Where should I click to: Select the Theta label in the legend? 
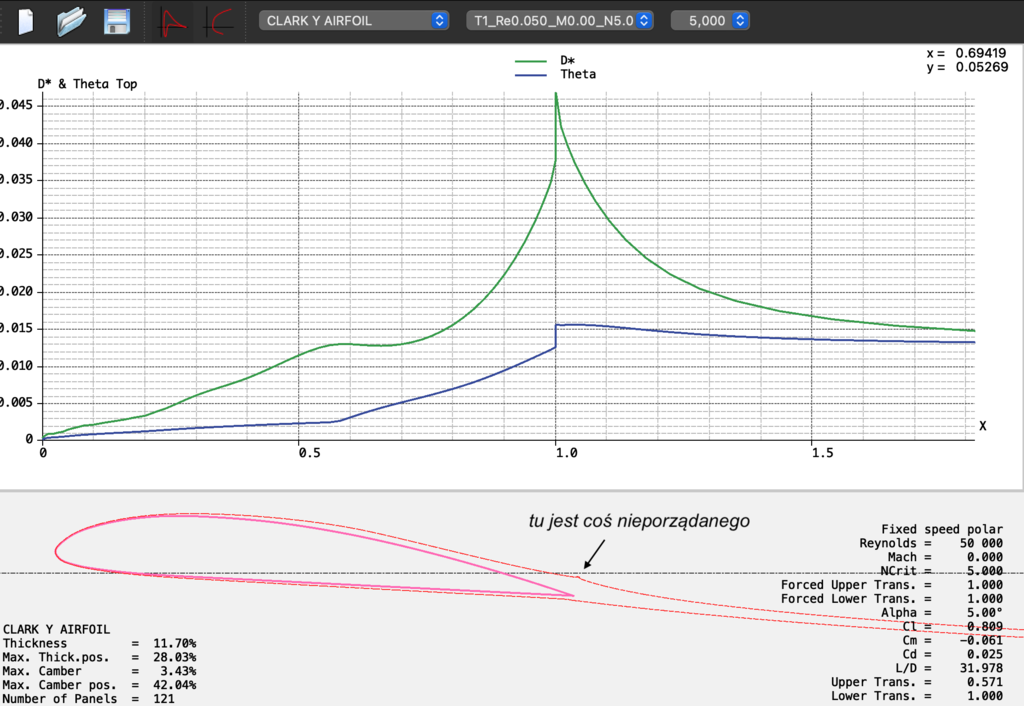(577, 75)
